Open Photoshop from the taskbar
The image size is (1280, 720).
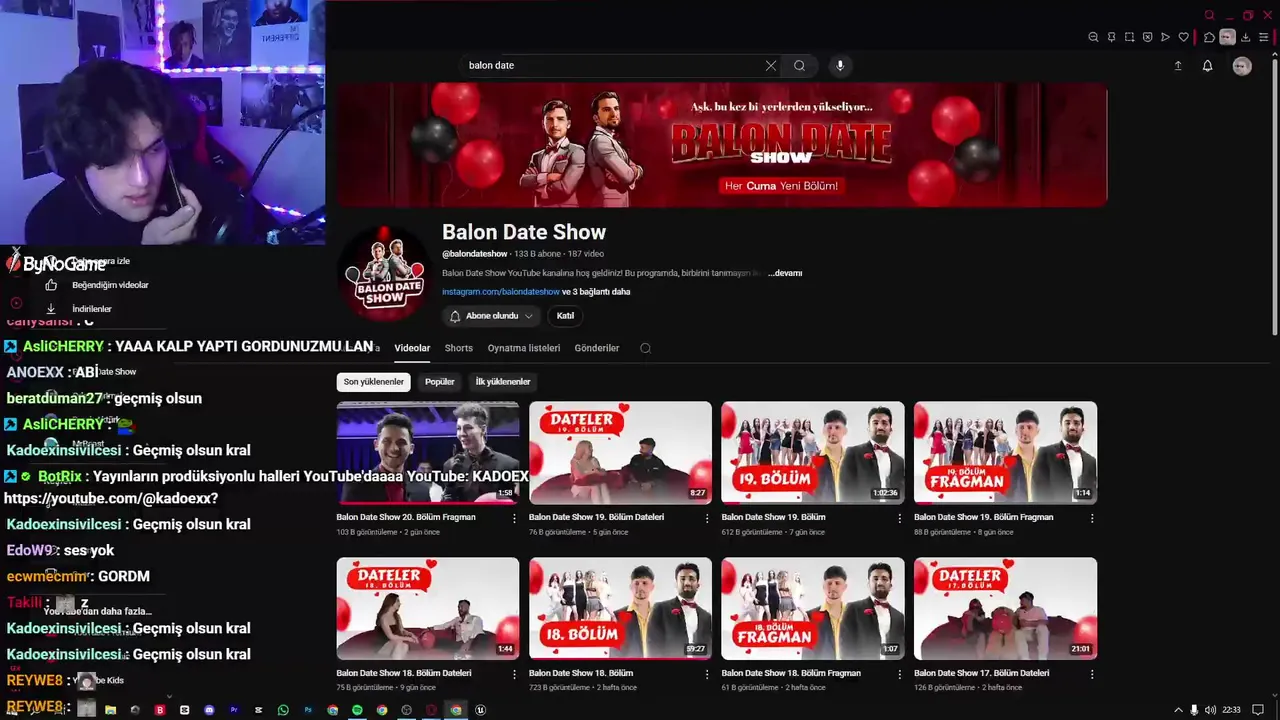tap(308, 710)
